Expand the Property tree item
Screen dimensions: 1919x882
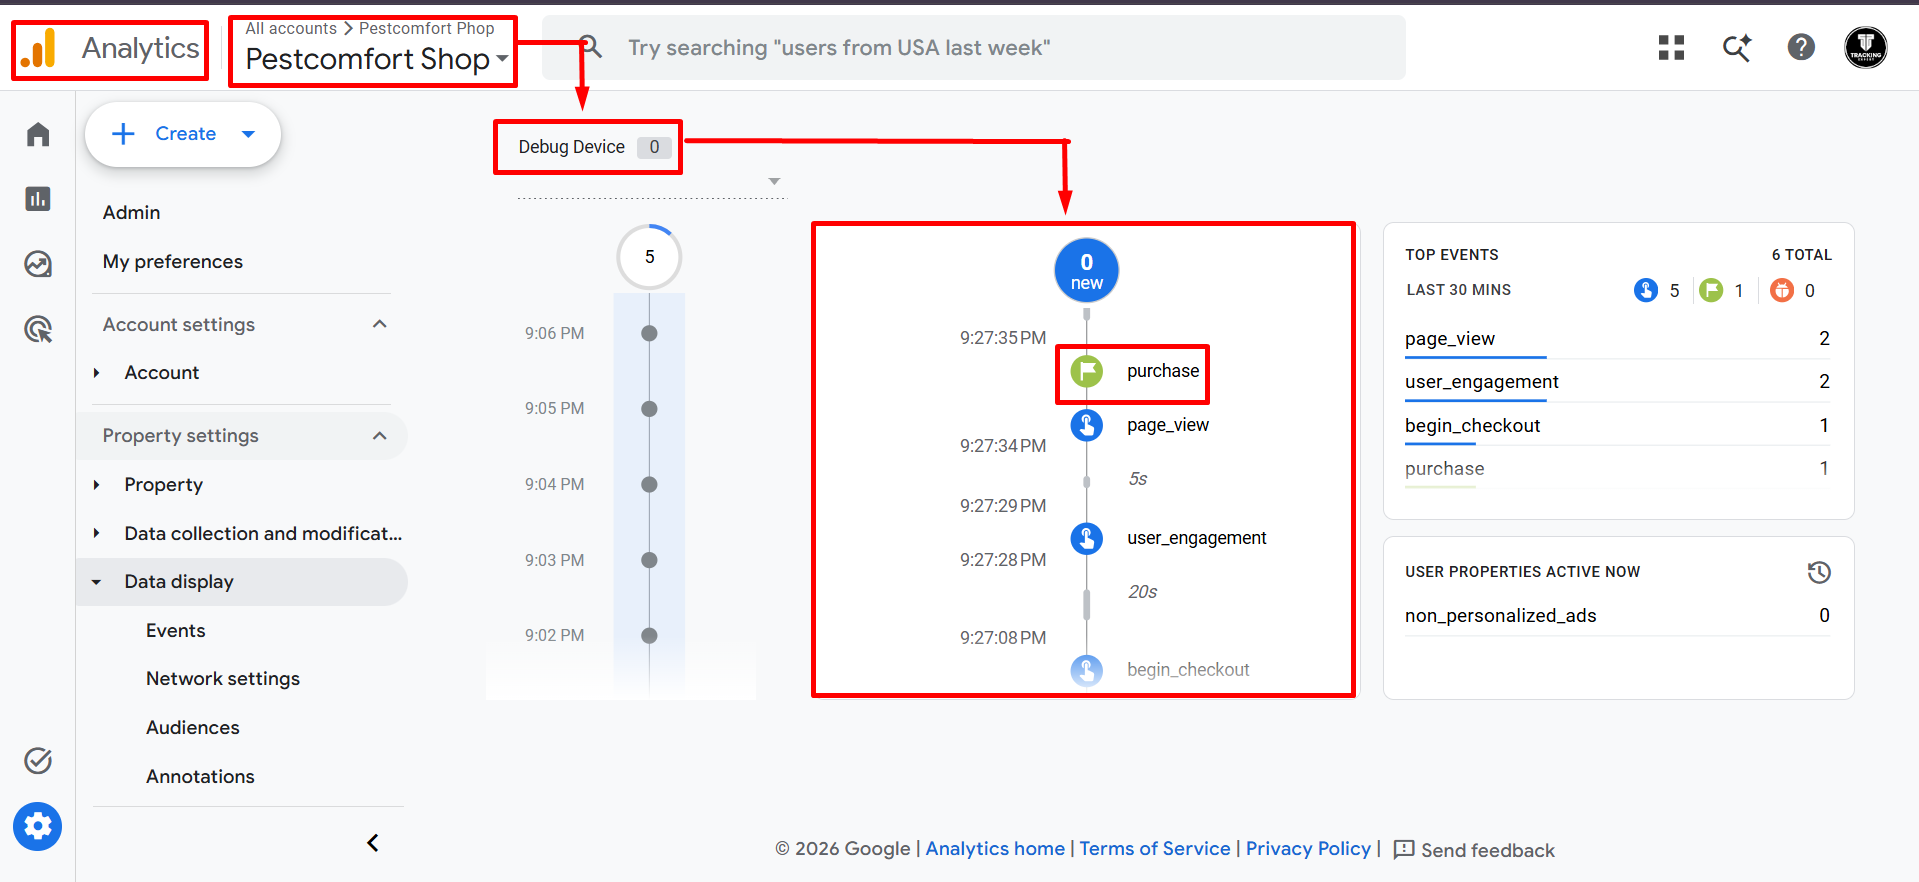coord(96,485)
